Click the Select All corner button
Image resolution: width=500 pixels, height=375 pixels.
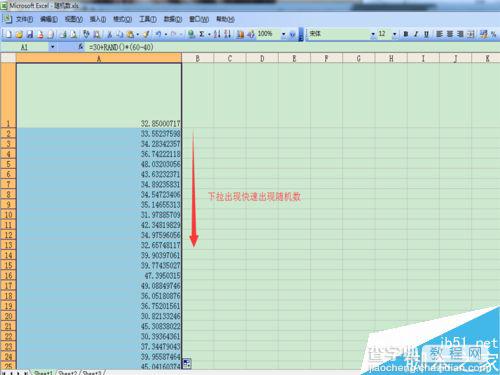pyautogui.click(x=8, y=58)
